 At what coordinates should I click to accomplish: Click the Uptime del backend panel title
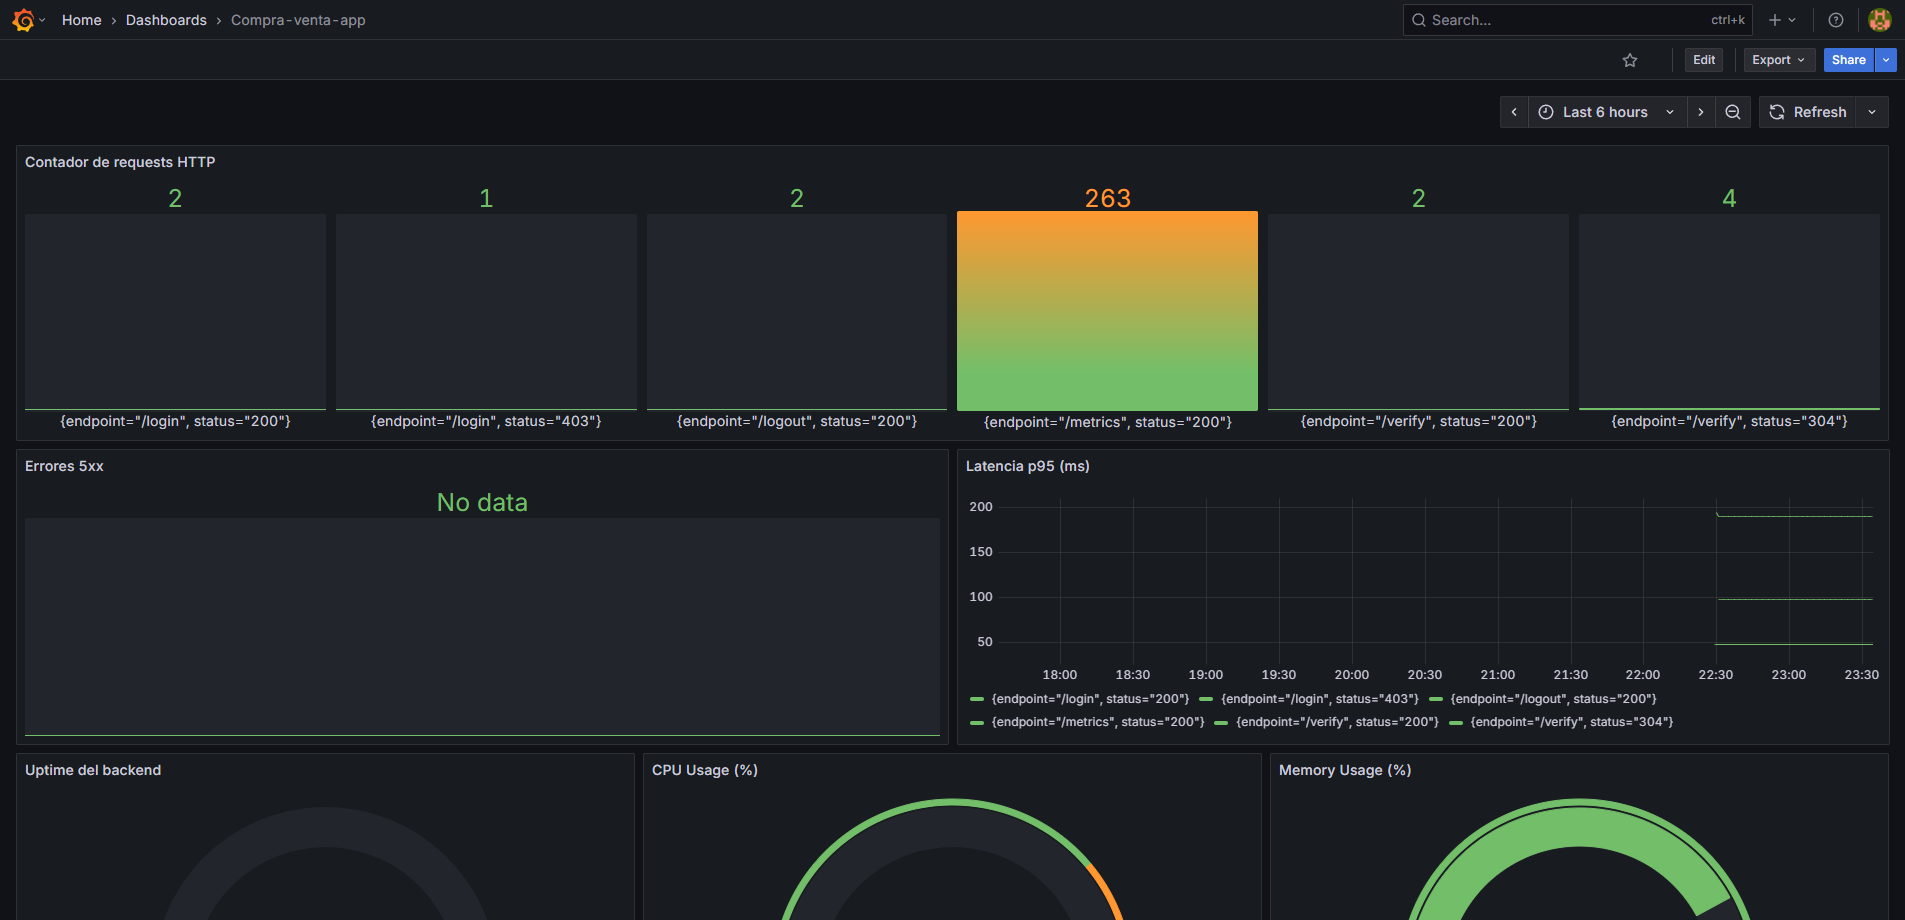pyautogui.click(x=93, y=770)
